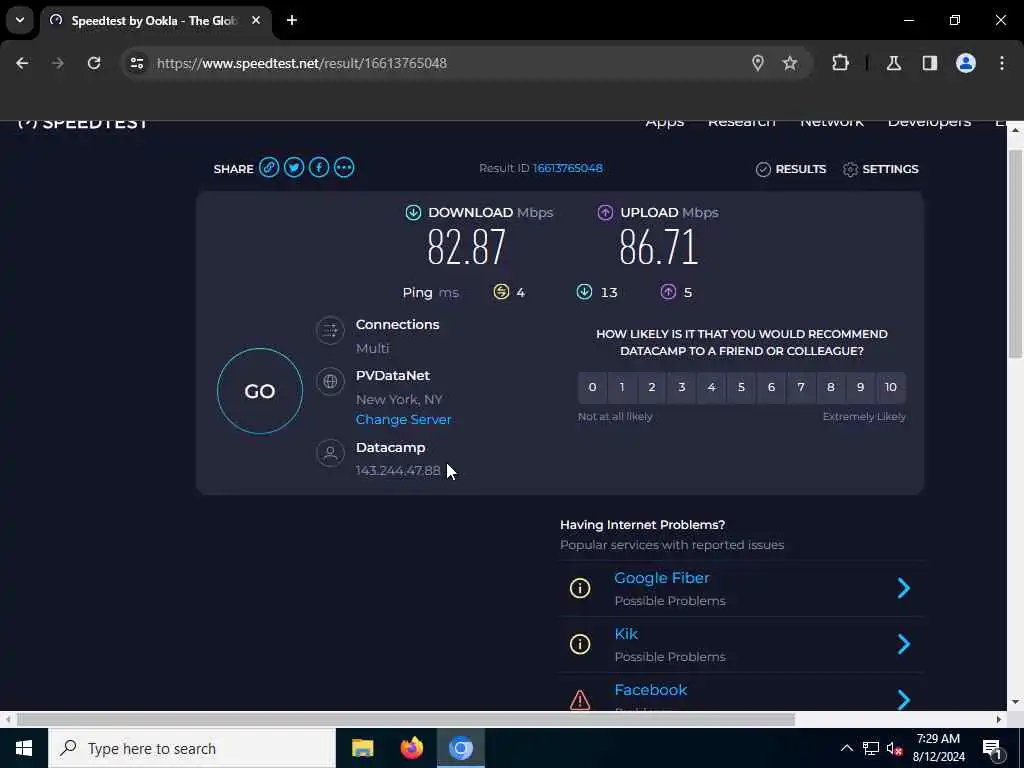The height and width of the screenshot is (768, 1024).
Task: Open File Explorer from the taskbar
Action: click(362, 748)
